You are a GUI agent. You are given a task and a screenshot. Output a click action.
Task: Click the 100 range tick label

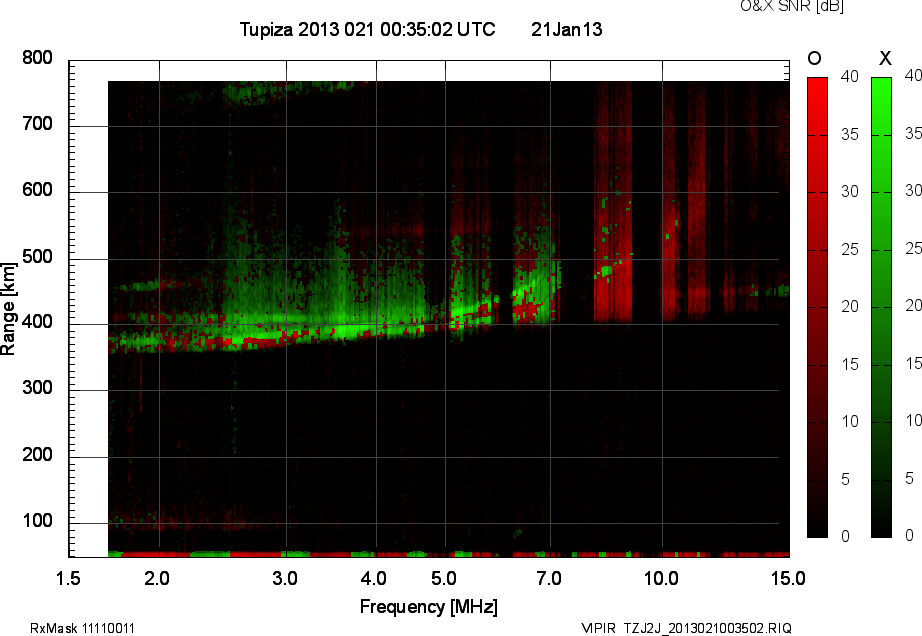(x=37, y=520)
